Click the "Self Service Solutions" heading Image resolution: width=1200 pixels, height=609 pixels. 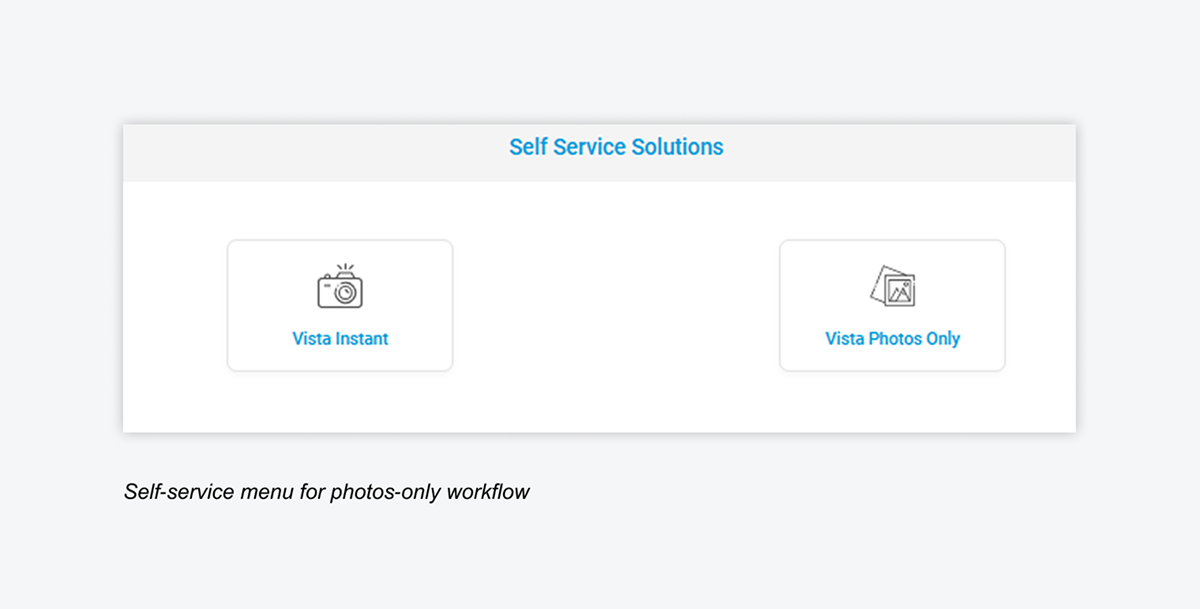616,147
